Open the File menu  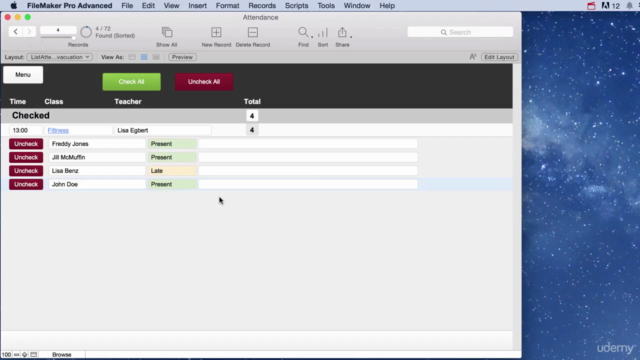[x=127, y=6]
